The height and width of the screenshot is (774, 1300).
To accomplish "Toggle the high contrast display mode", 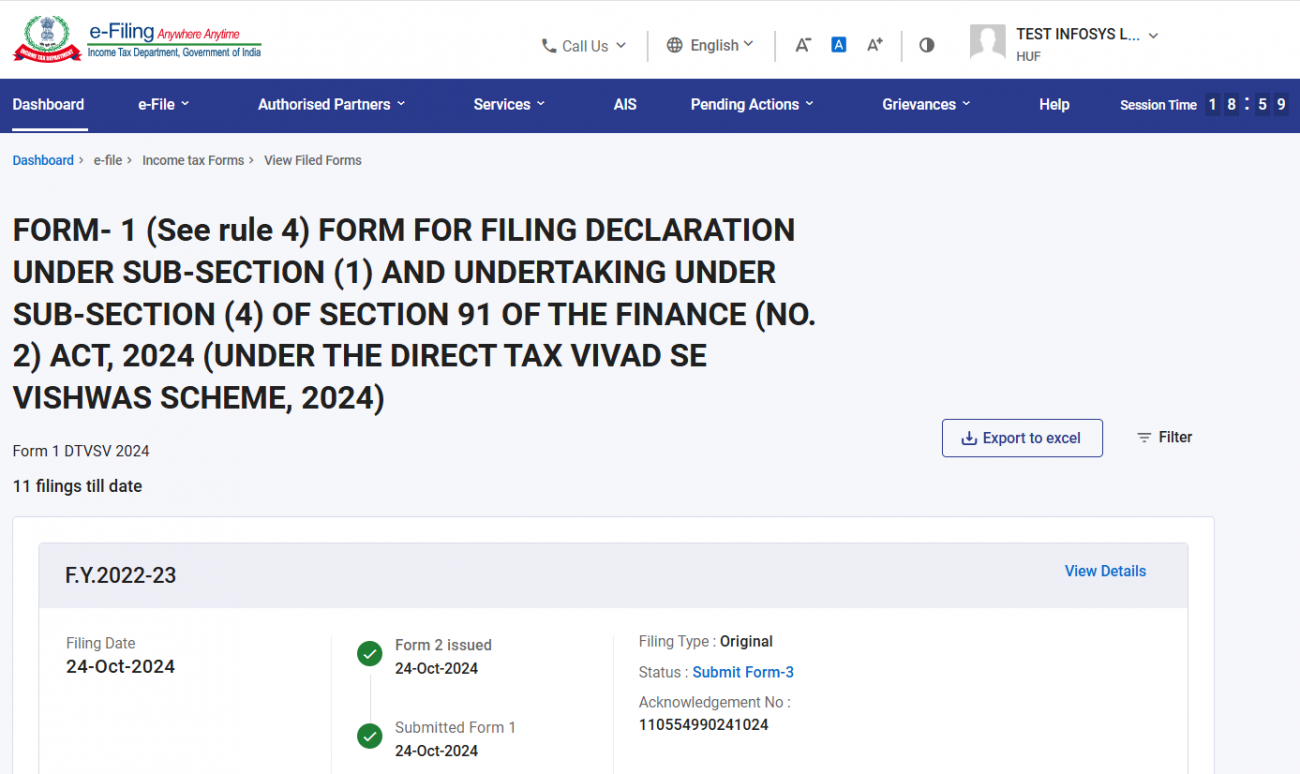I will pos(926,44).
